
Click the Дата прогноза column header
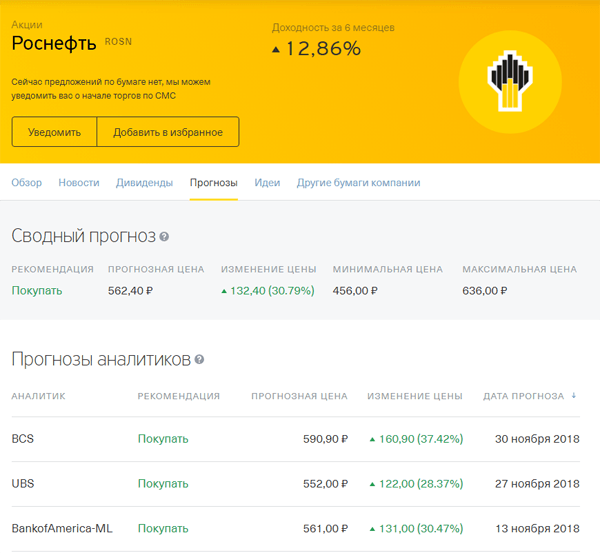523,396
